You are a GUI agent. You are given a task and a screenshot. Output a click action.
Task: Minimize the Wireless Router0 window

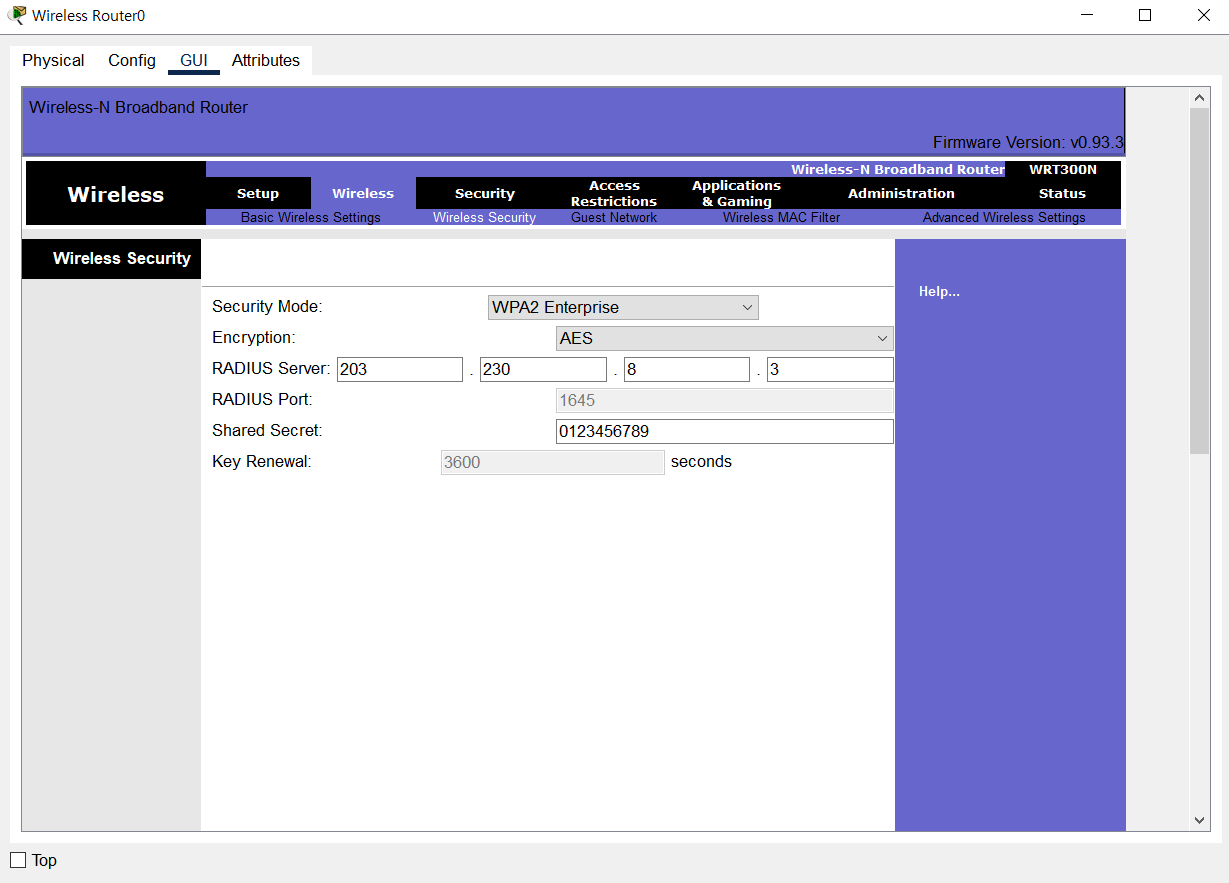point(1086,15)
